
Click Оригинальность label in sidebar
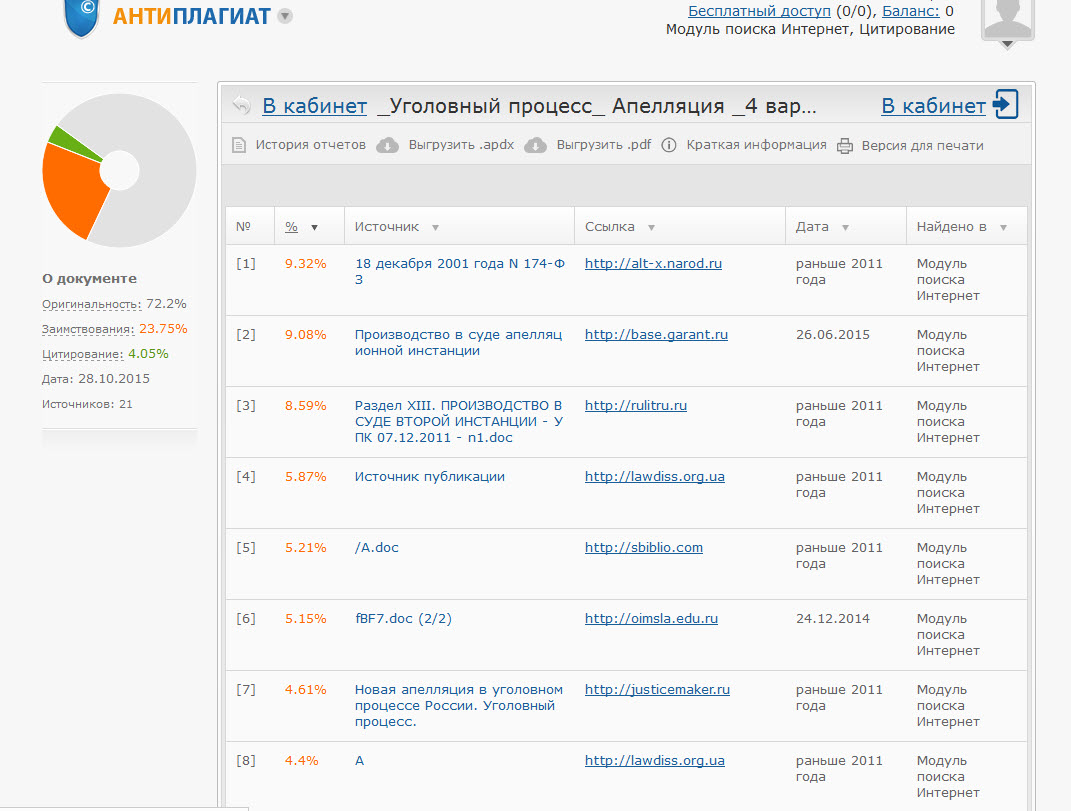pyautogui.click(x=92, y=304)
